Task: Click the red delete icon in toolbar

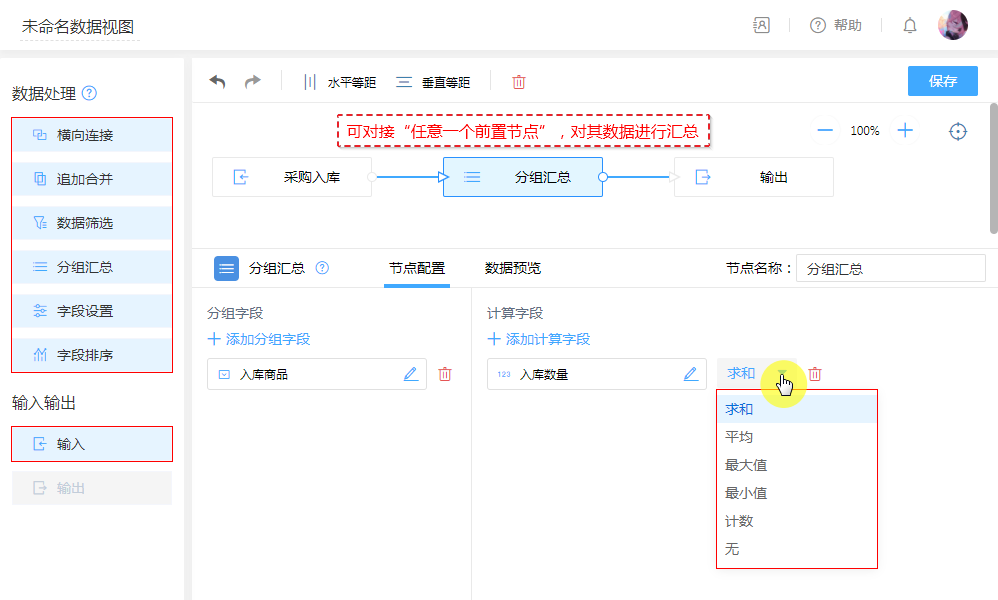Action: [x=519, y=82]
